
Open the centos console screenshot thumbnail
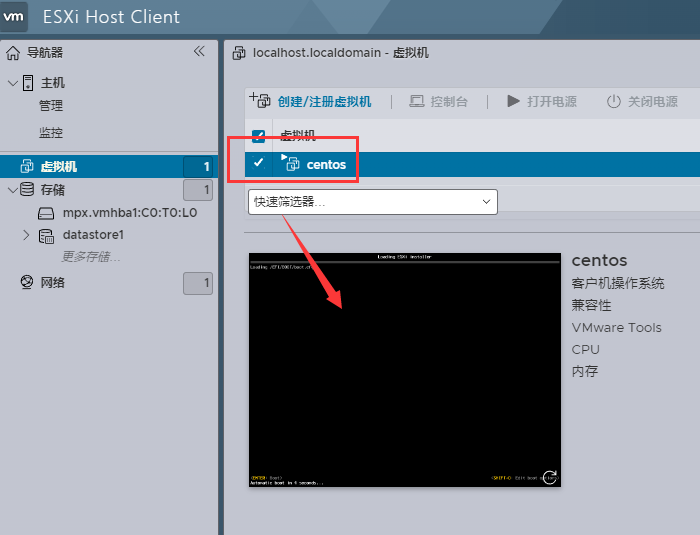point(404,370)
